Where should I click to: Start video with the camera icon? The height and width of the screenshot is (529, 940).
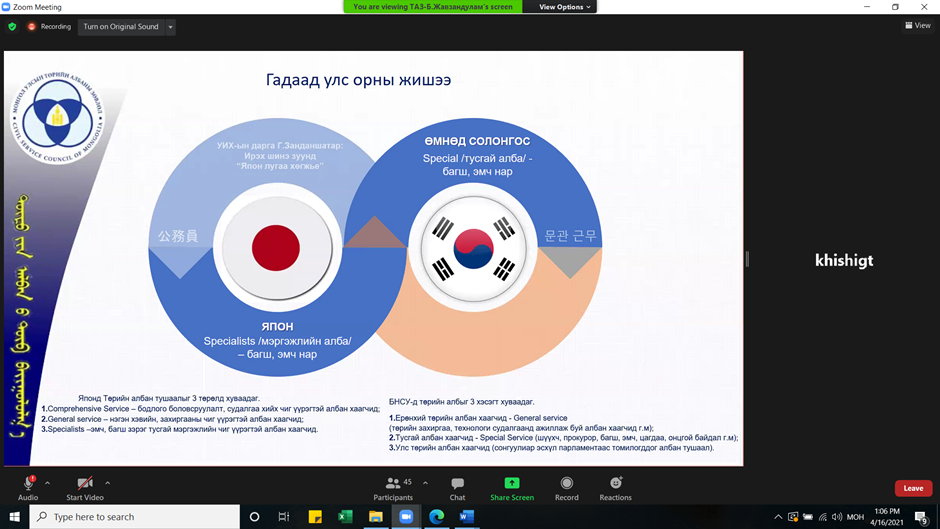pyautogui.click(x=85, y=483)
